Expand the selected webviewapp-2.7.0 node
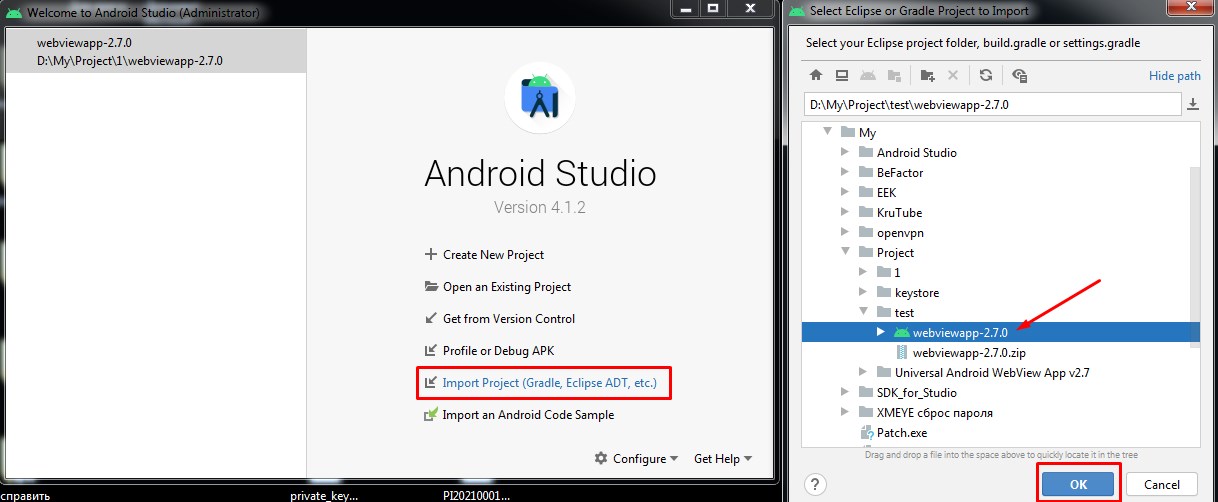The width and height of the screenshot is (1218, 502). (x=881, y=332)
